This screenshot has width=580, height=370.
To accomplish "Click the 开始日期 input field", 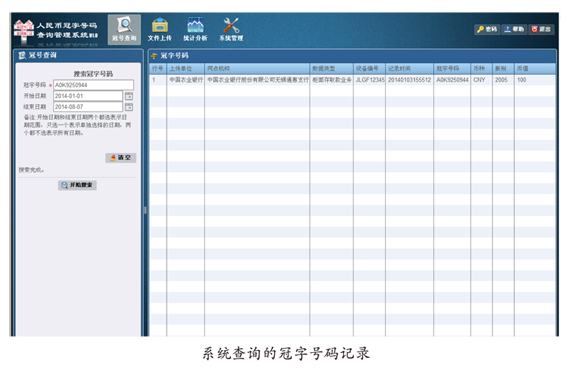I will tap(88, 96).
